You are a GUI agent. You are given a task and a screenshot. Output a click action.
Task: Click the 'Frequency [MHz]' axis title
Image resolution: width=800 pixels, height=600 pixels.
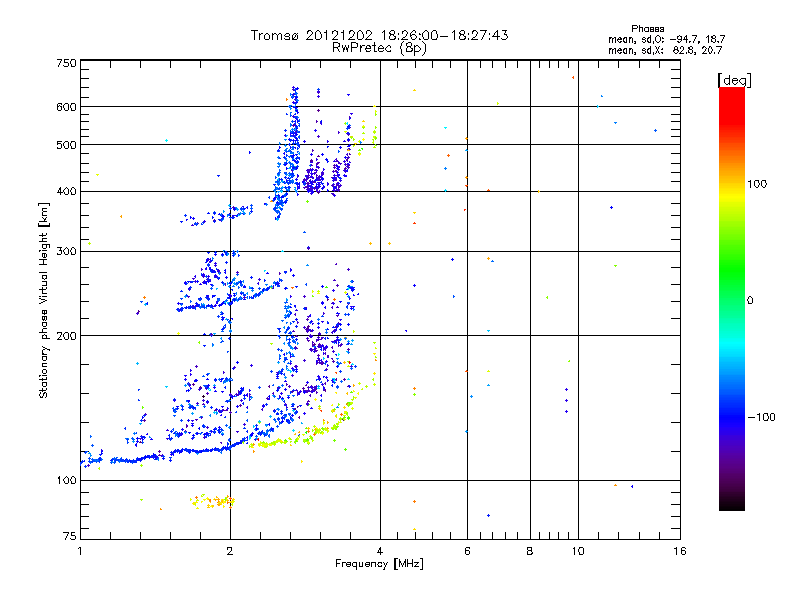click(x=379, y=564)
